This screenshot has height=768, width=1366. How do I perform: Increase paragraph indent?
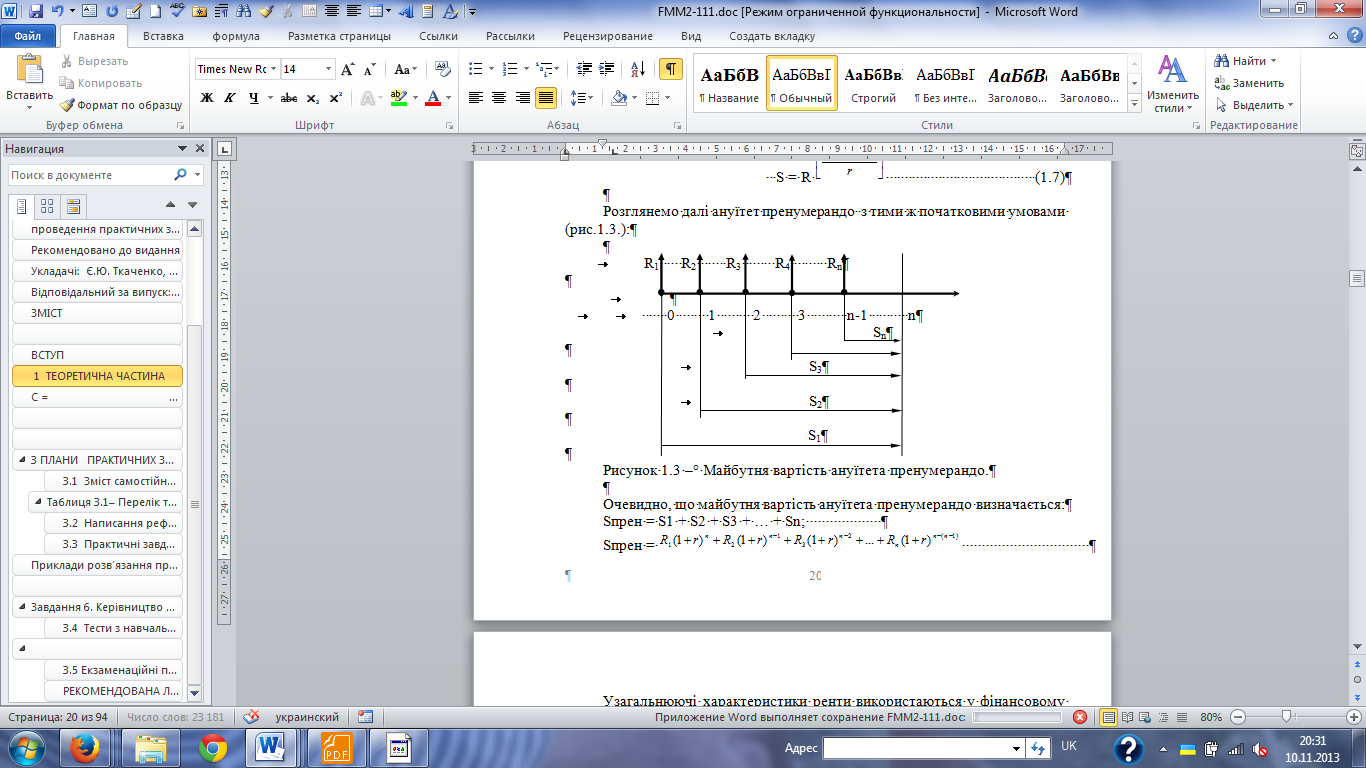pos(604,70)
